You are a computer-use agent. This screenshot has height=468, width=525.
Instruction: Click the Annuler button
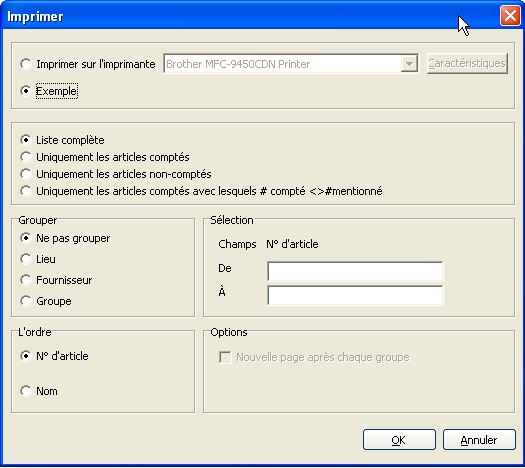pyautogui.click(x=479, y=440)
